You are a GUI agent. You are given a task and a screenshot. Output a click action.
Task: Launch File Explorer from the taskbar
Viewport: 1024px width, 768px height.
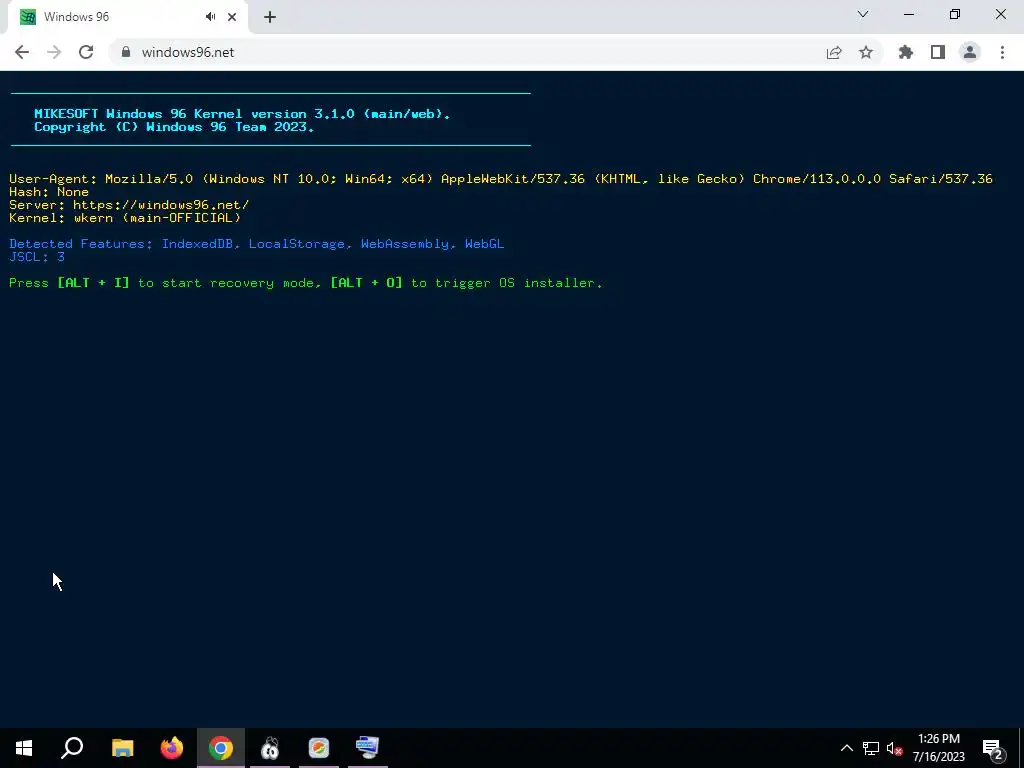tap(122, 748)
